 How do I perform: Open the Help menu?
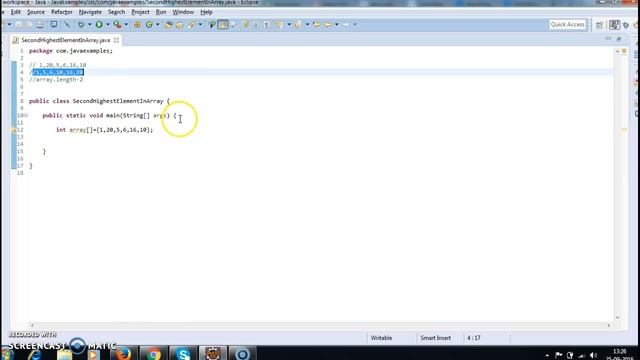tap(206, 12)
